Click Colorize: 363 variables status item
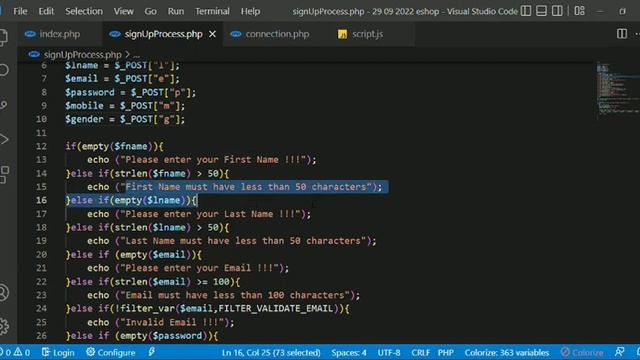Screen dimensions: 640x360 (x=507, y=352)
